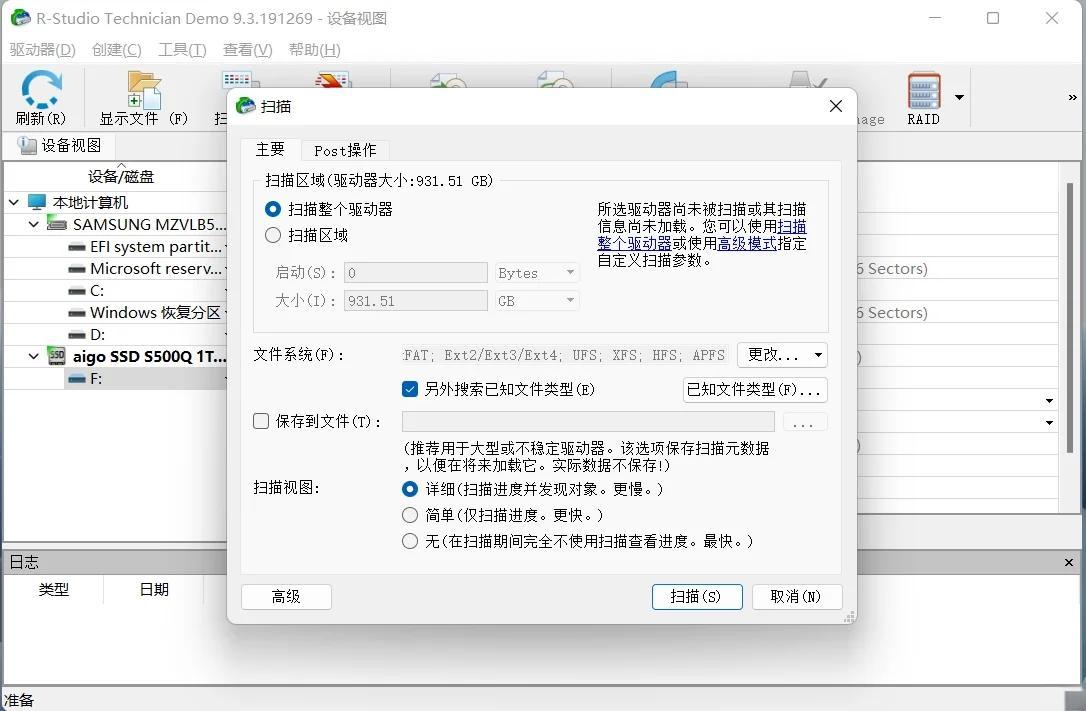Open the 更改... file system dropdown
Image resolution: width=1086 pixels, height=711 pixels.
pos(783,355)
